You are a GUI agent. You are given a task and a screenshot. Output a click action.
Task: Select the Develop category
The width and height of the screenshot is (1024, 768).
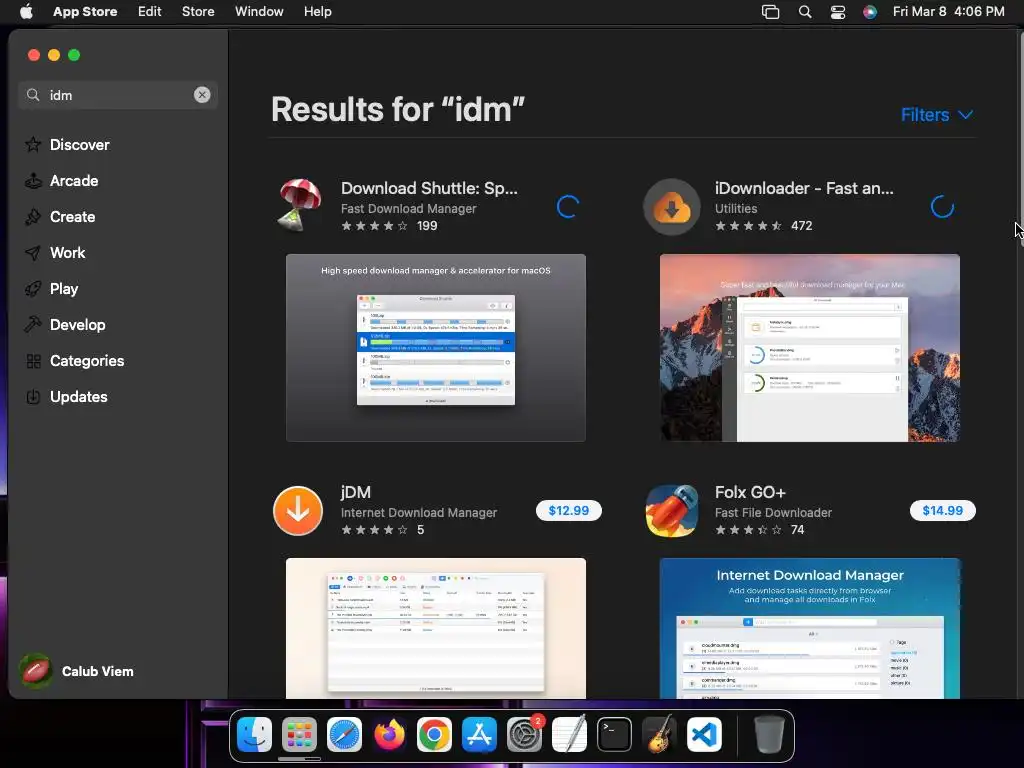(65, 325)
